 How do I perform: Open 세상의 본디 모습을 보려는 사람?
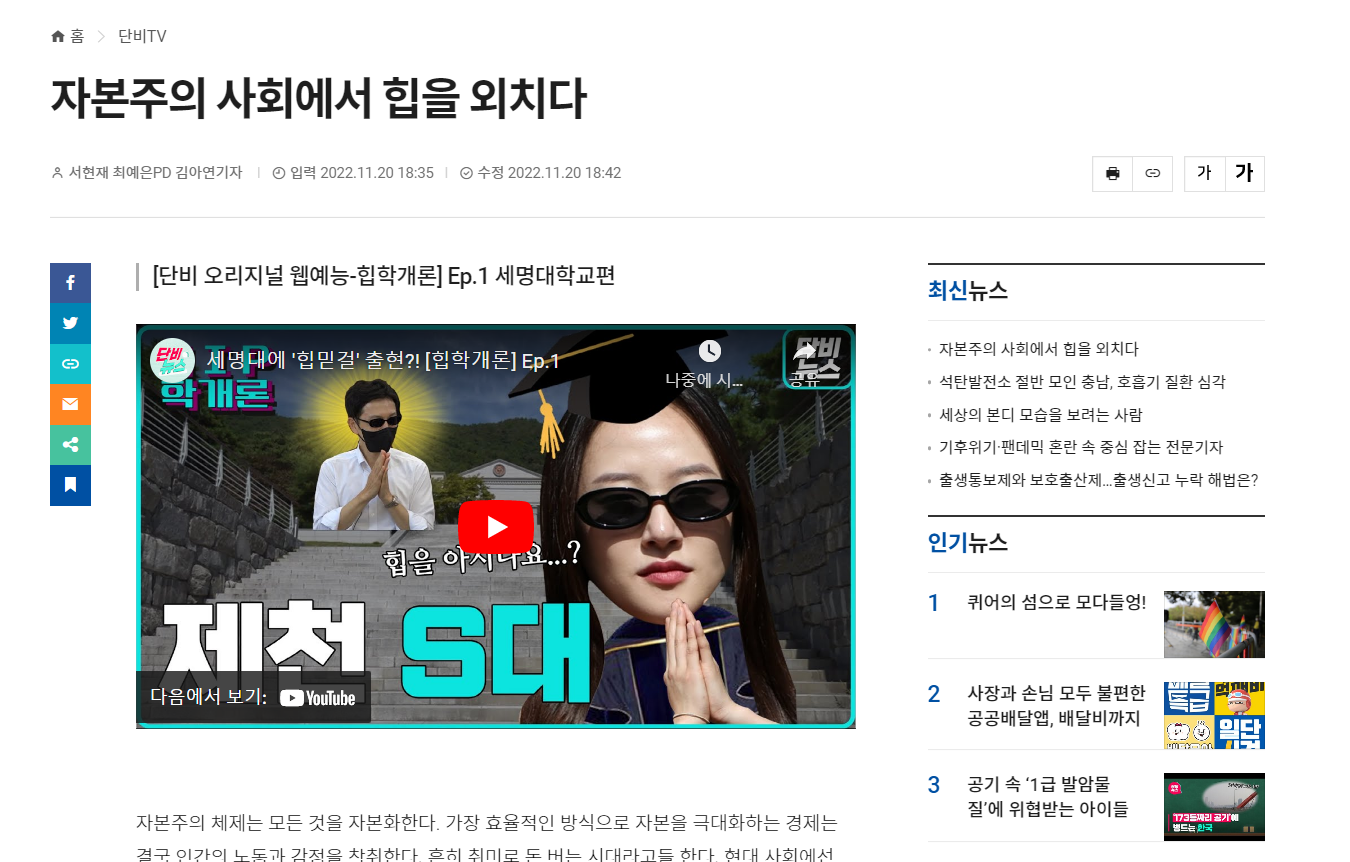(x=1040, y=415)
